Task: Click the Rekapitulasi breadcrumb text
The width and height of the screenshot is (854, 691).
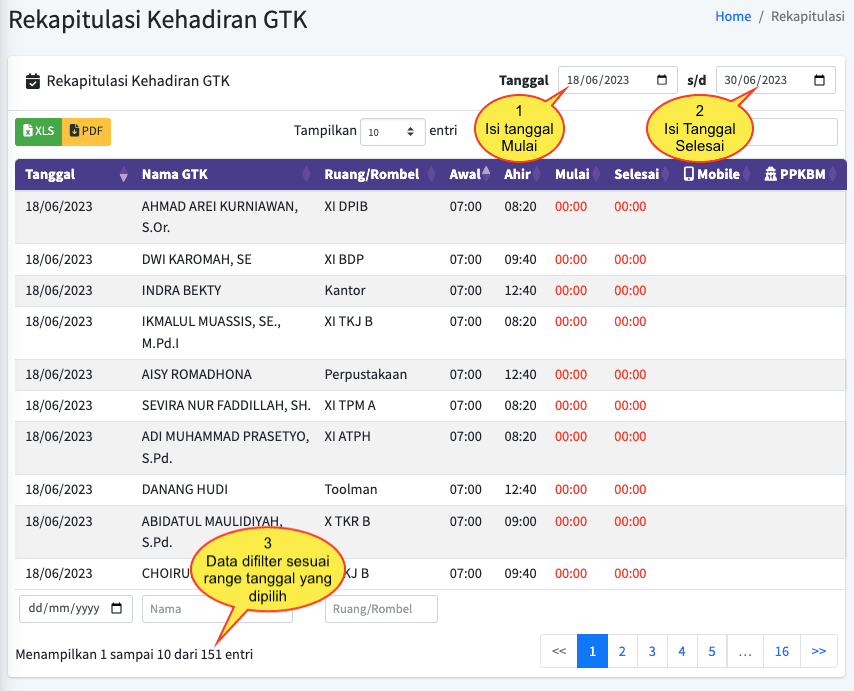Action: tap(808, 16)
